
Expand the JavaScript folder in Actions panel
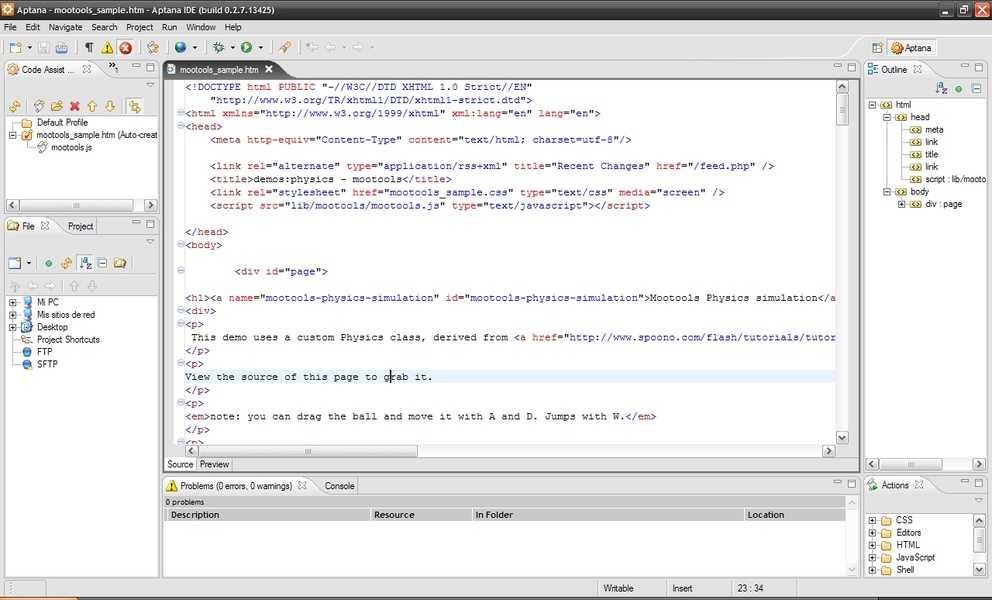(872, 557)
